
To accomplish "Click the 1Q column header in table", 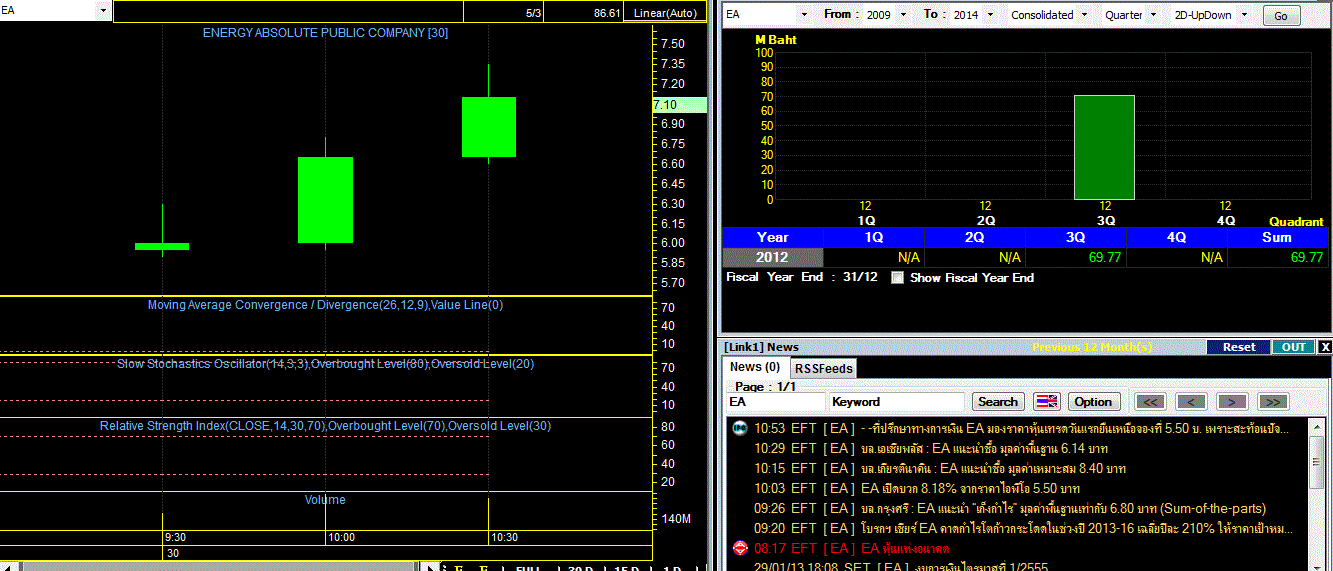I will [x=873, y=237].
